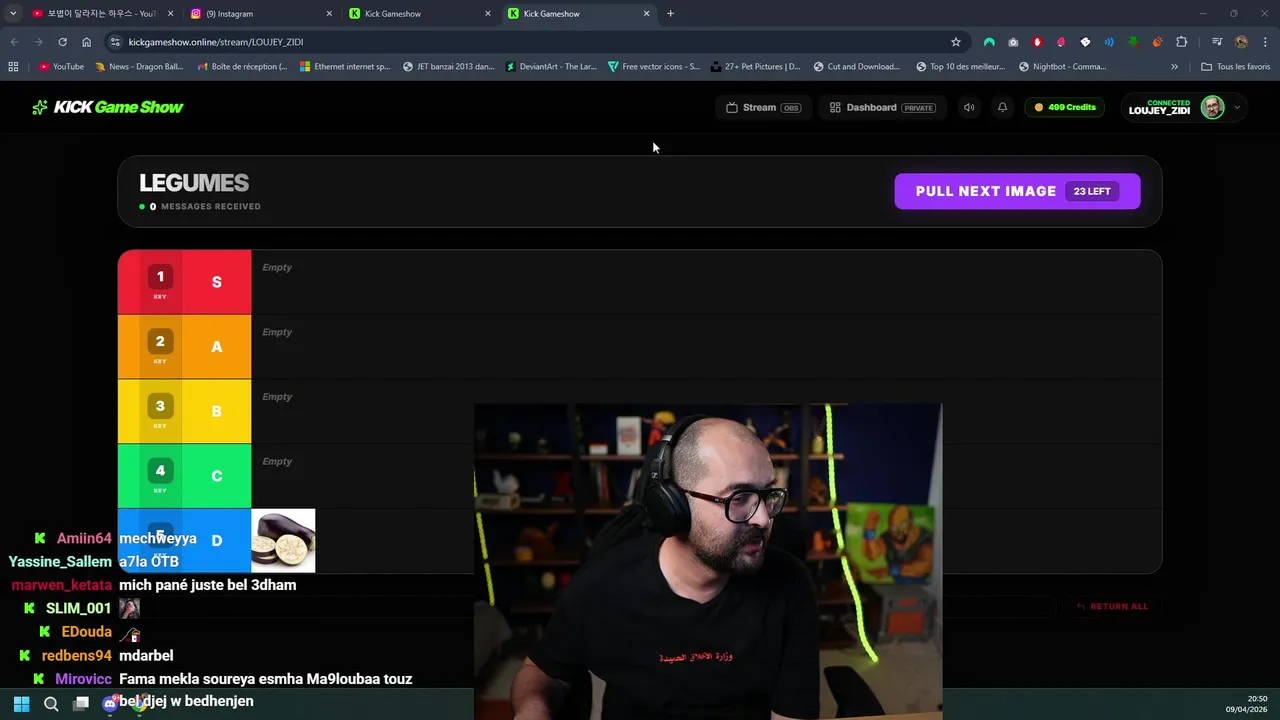Screen dimensions: 1280x720
Task: Open the Stream OBS menu item
Action: [764, 107]
